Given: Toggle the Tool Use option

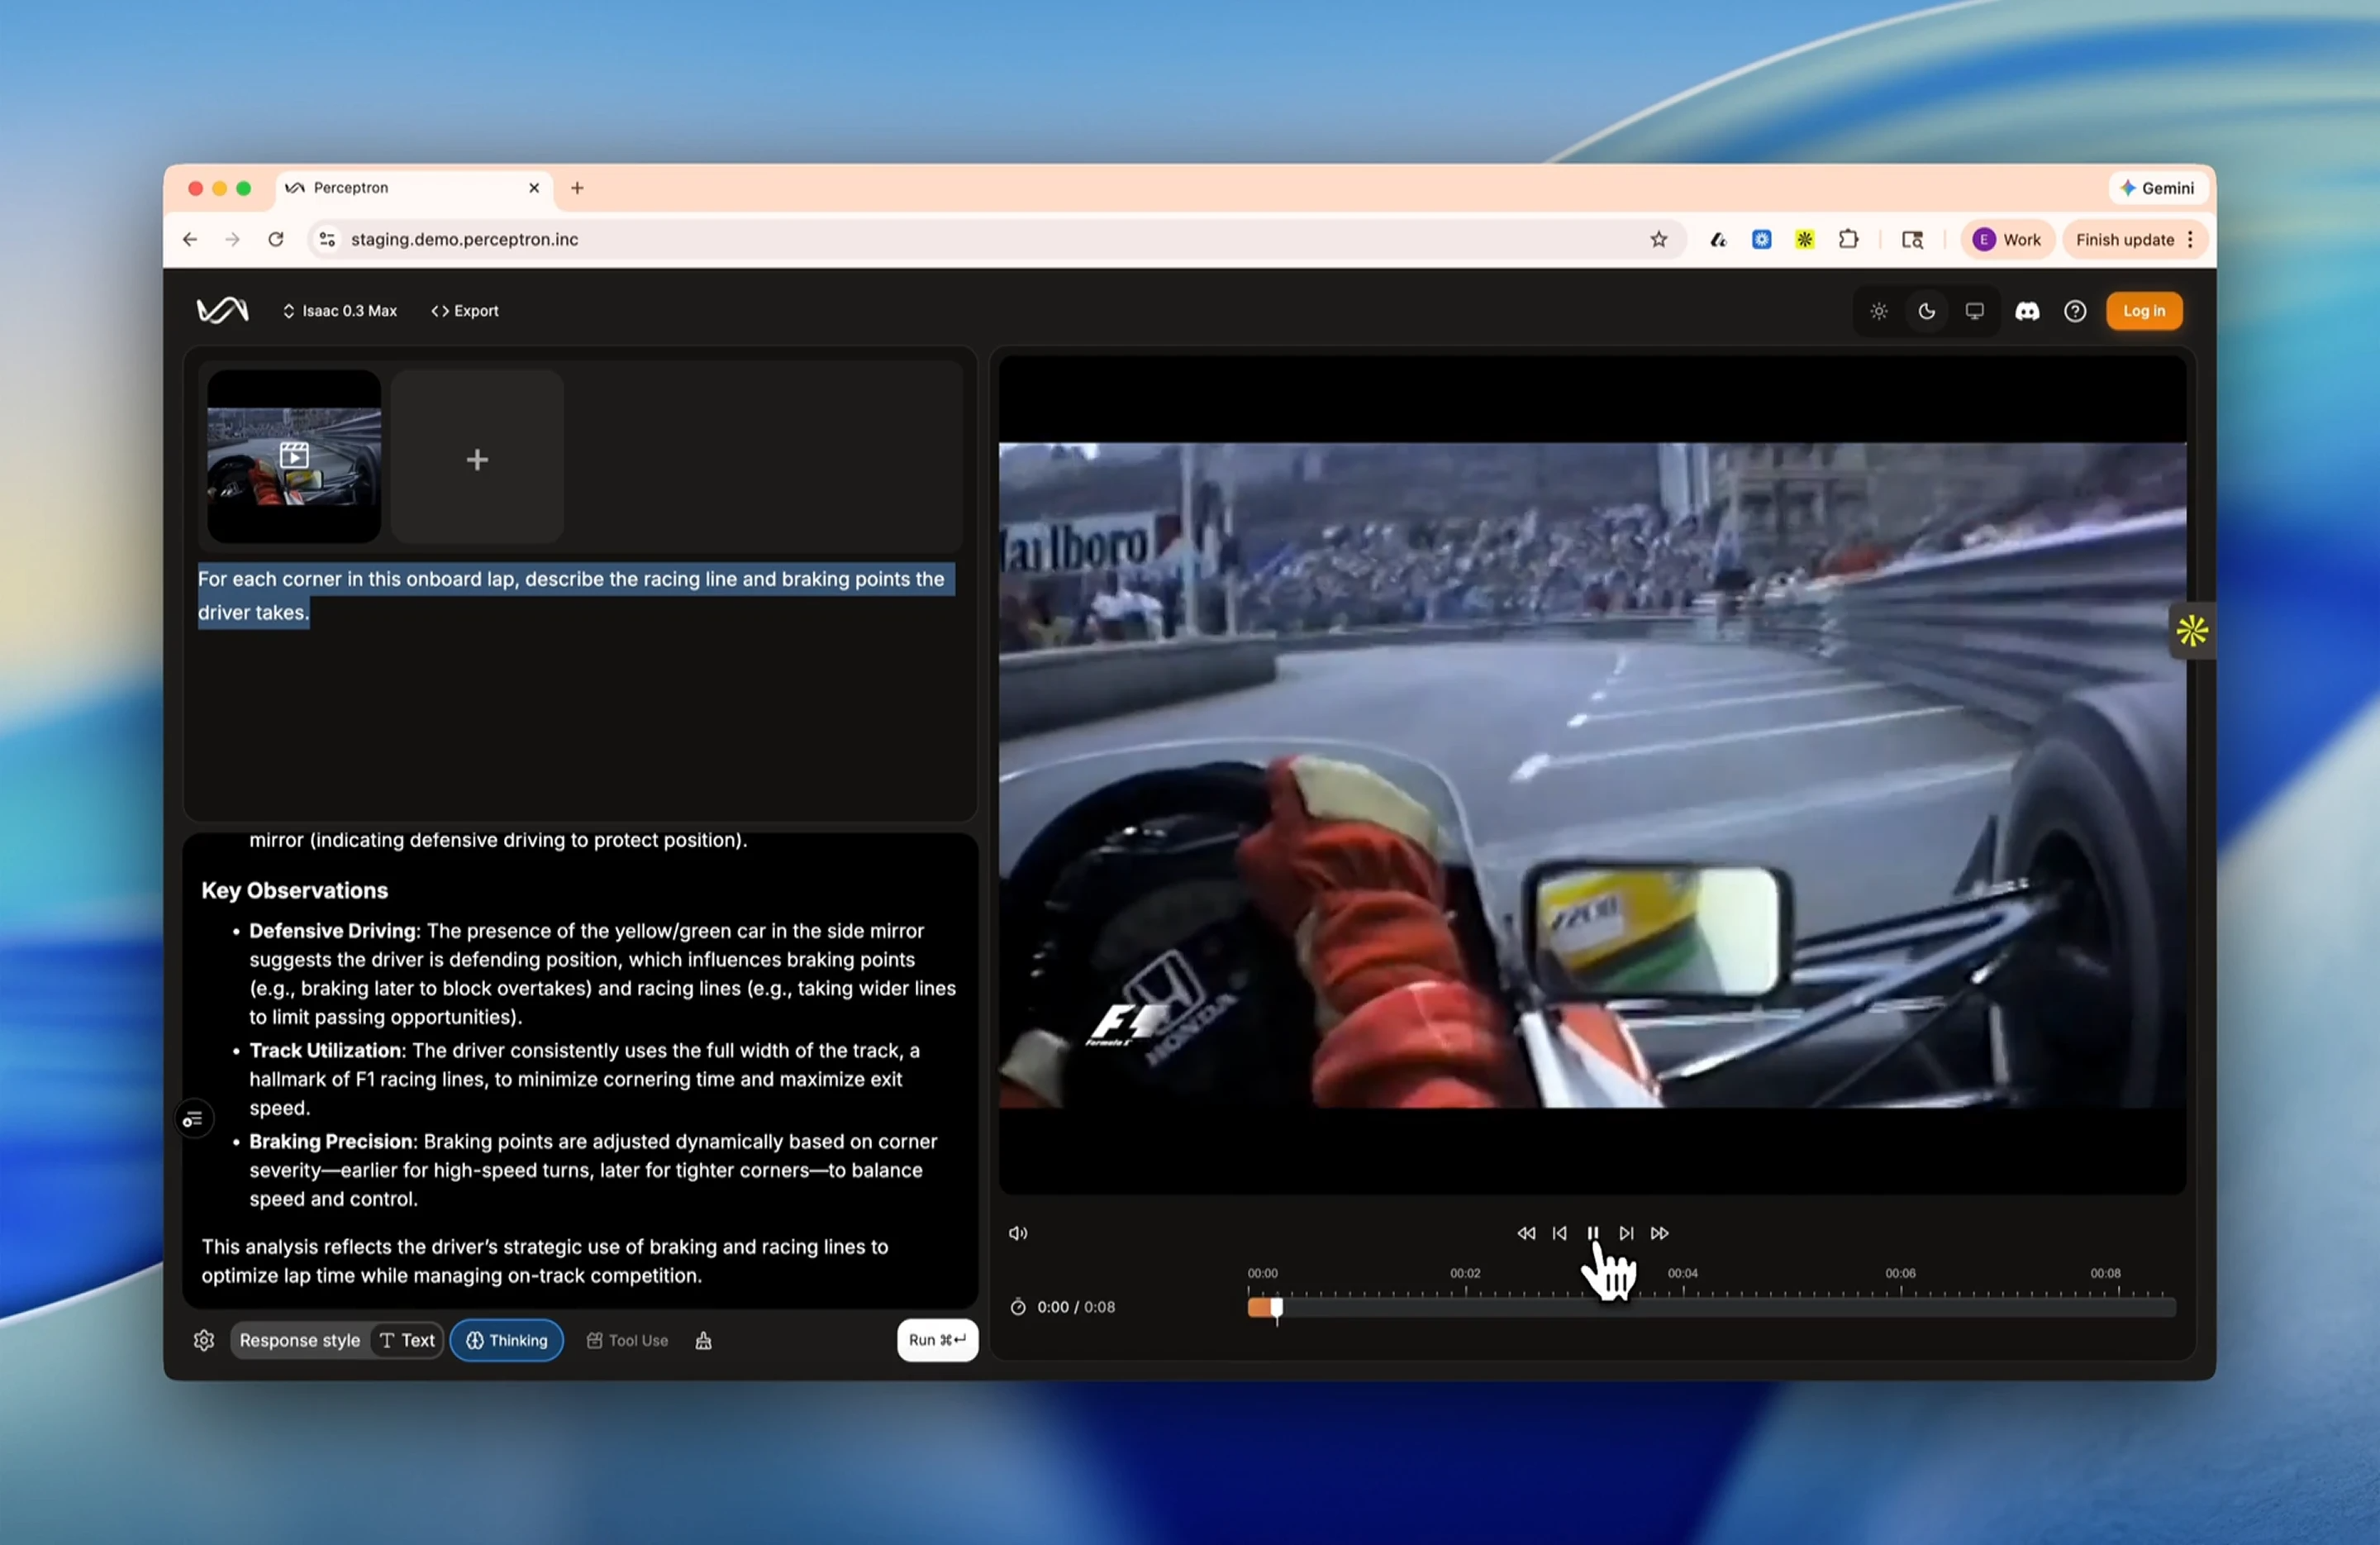Looking at the screenshot, I should click(x=627, y=1340).
